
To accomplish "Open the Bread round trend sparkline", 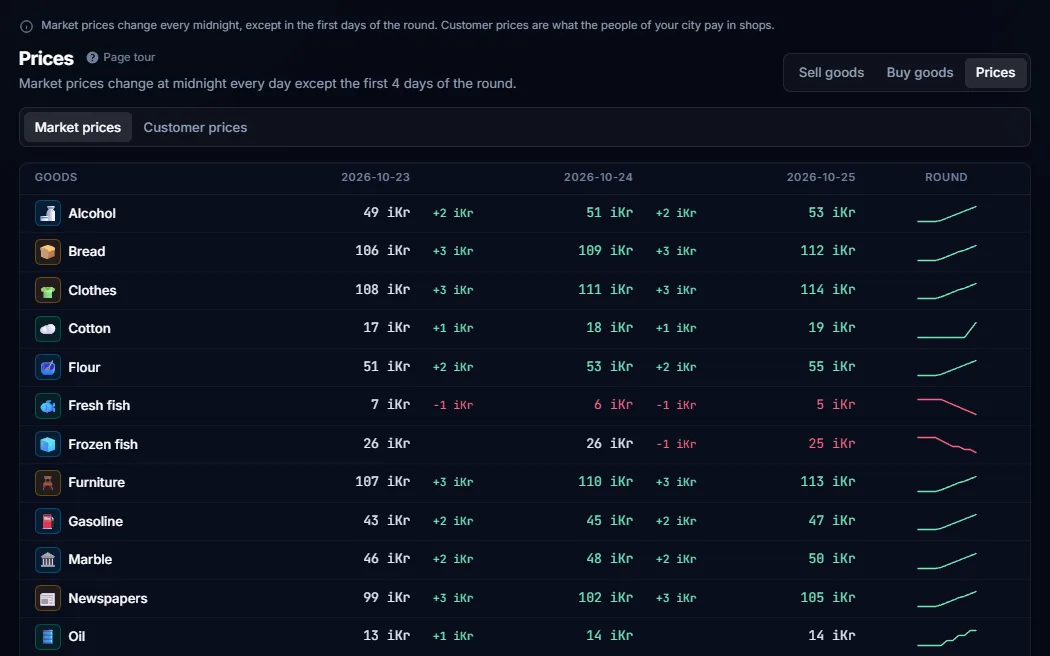I will [946, 252].
